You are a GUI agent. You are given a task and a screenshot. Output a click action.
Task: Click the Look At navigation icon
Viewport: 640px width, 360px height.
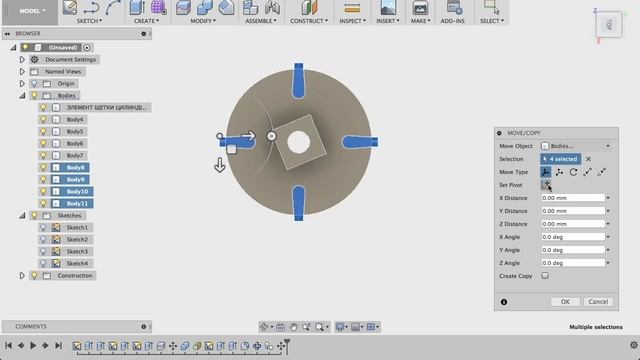(x=280, y=327)
